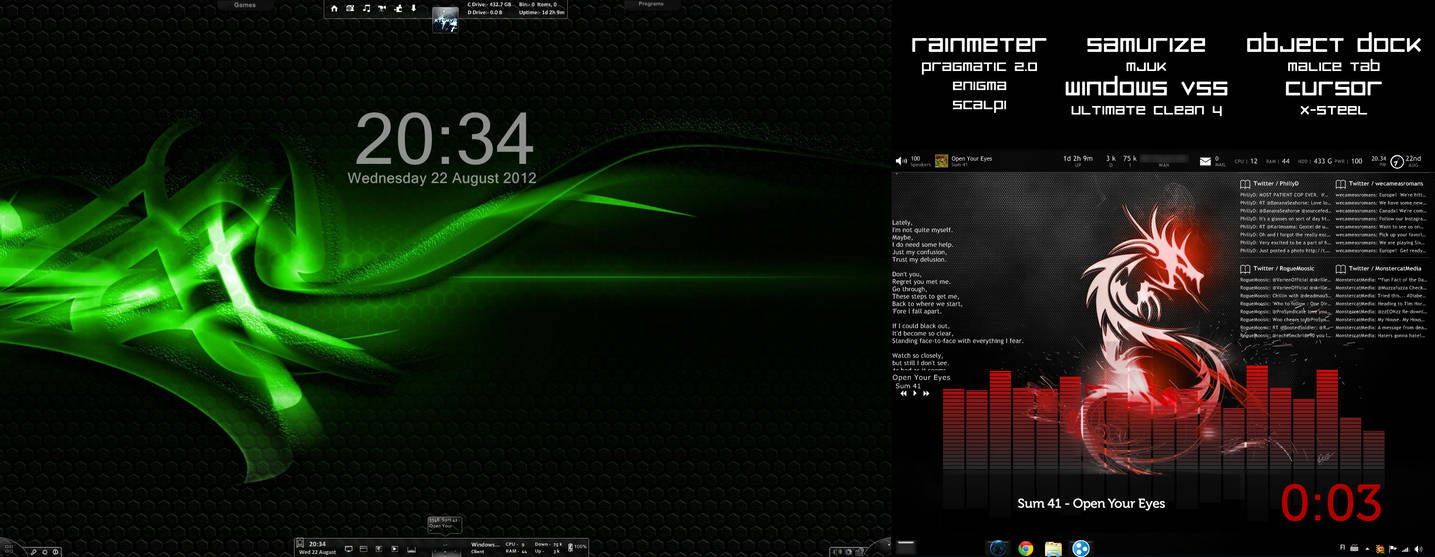Click the book icon beside Twitter / MonstercatMedia
Viewport: 1435px width, 557px height.
pyautogui.click(x=1340, y=269)
